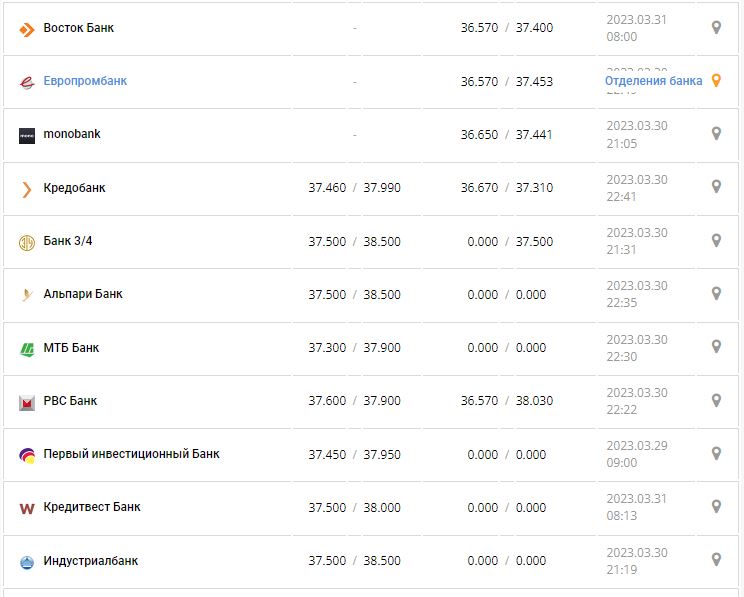Click the Кредобанк bank name

[74, 188]
